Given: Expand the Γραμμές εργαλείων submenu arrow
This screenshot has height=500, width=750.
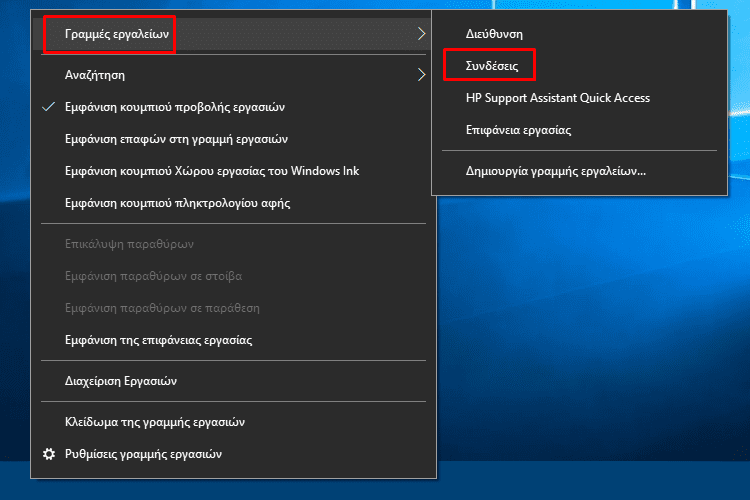Looking at the screenshot, I should coord(421,33).
